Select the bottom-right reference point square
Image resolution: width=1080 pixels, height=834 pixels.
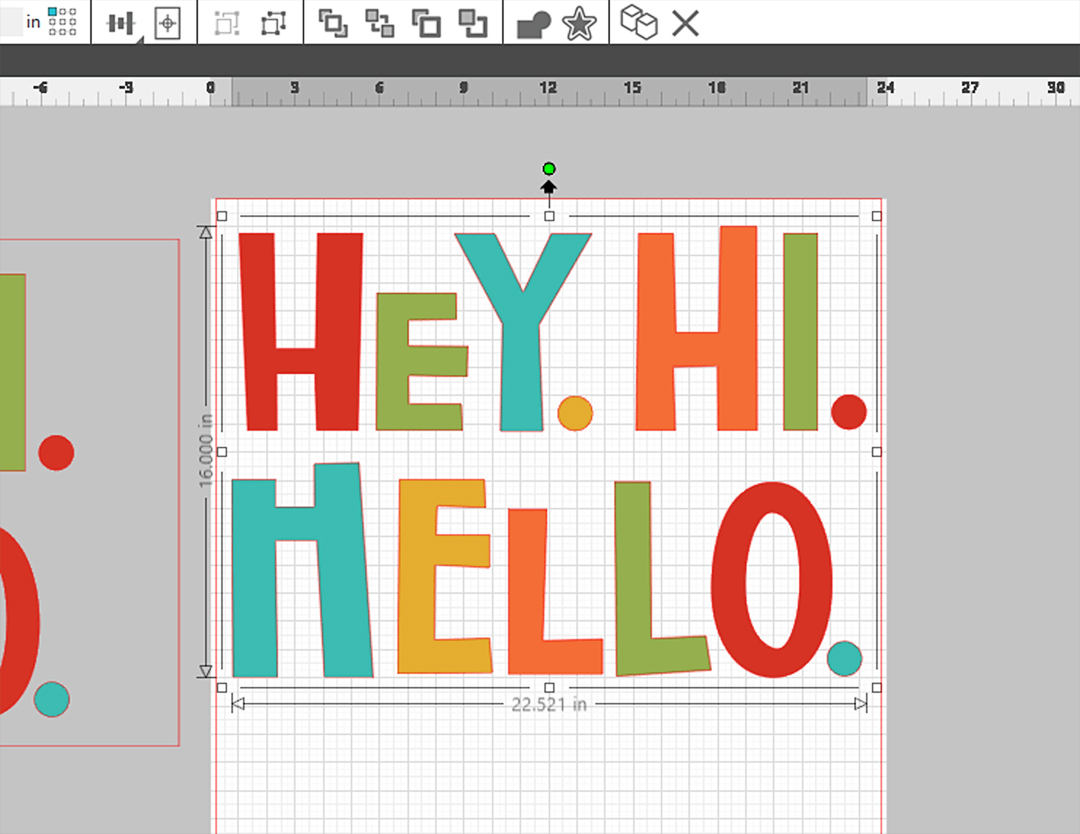(x=72, y=31)
